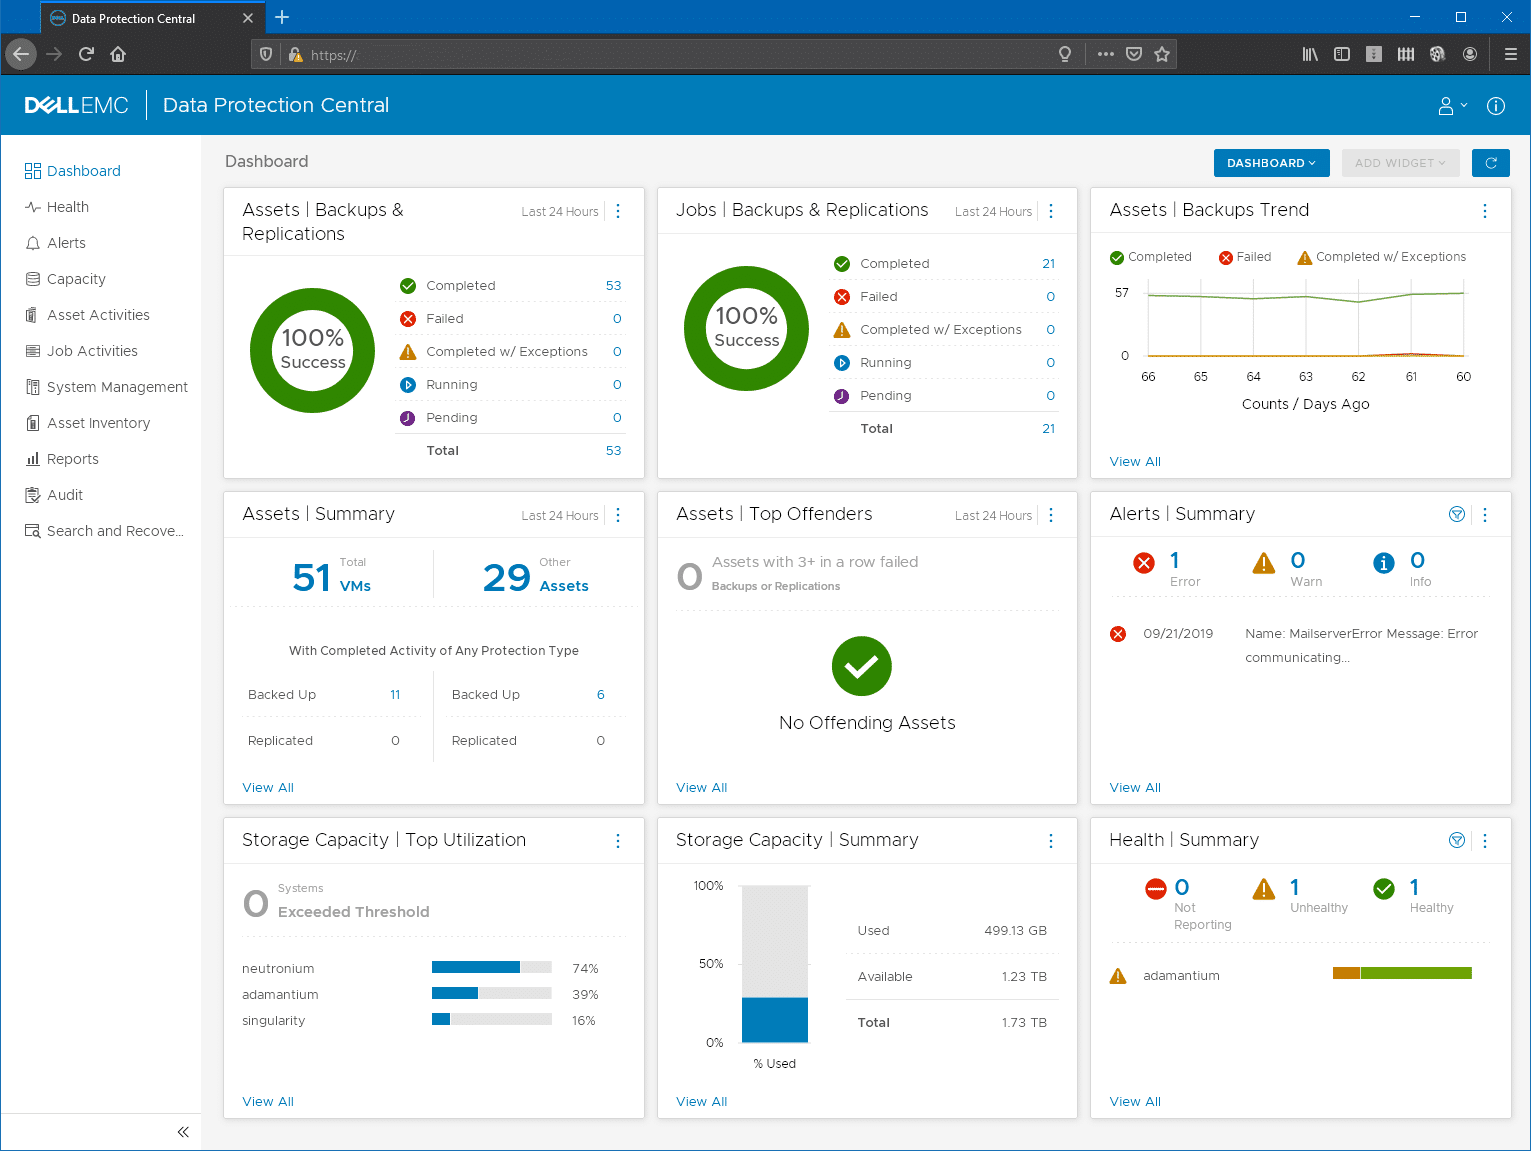The width and height of the screenshot is (1531, 1151).
Task: Bookmark this page with star icon
Action: point(1162,54)
